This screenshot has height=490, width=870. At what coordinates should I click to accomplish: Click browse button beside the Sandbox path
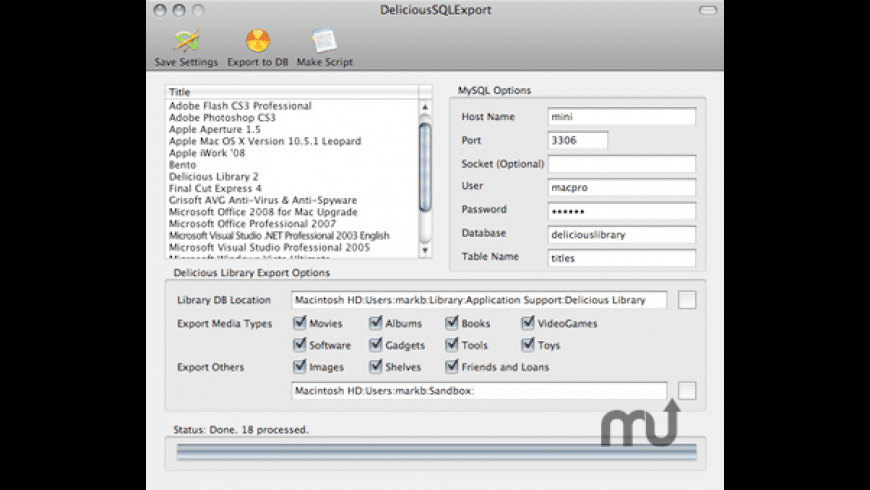coord(687,391)
